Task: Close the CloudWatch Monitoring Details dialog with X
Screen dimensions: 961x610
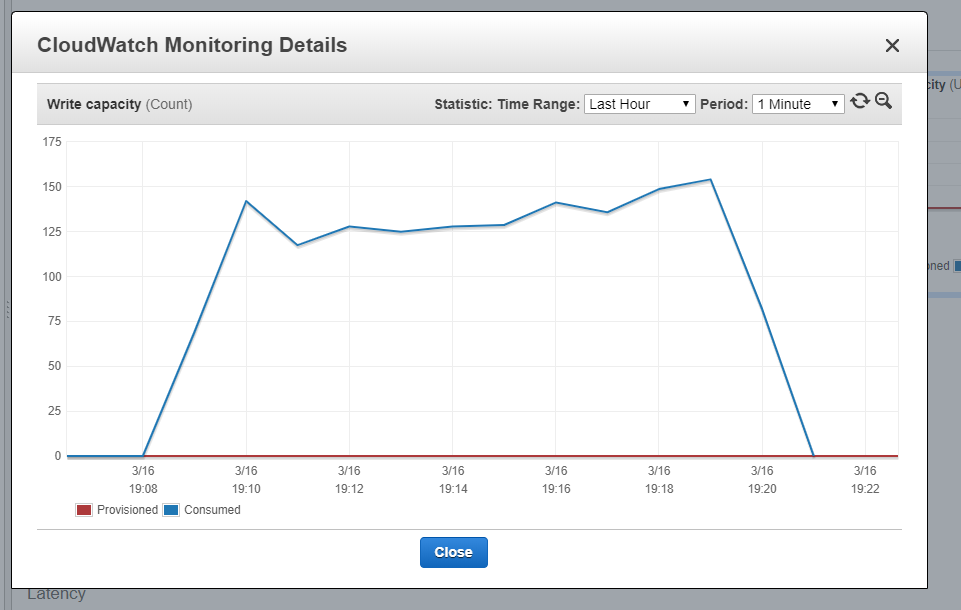Action: tap(892, 45)
